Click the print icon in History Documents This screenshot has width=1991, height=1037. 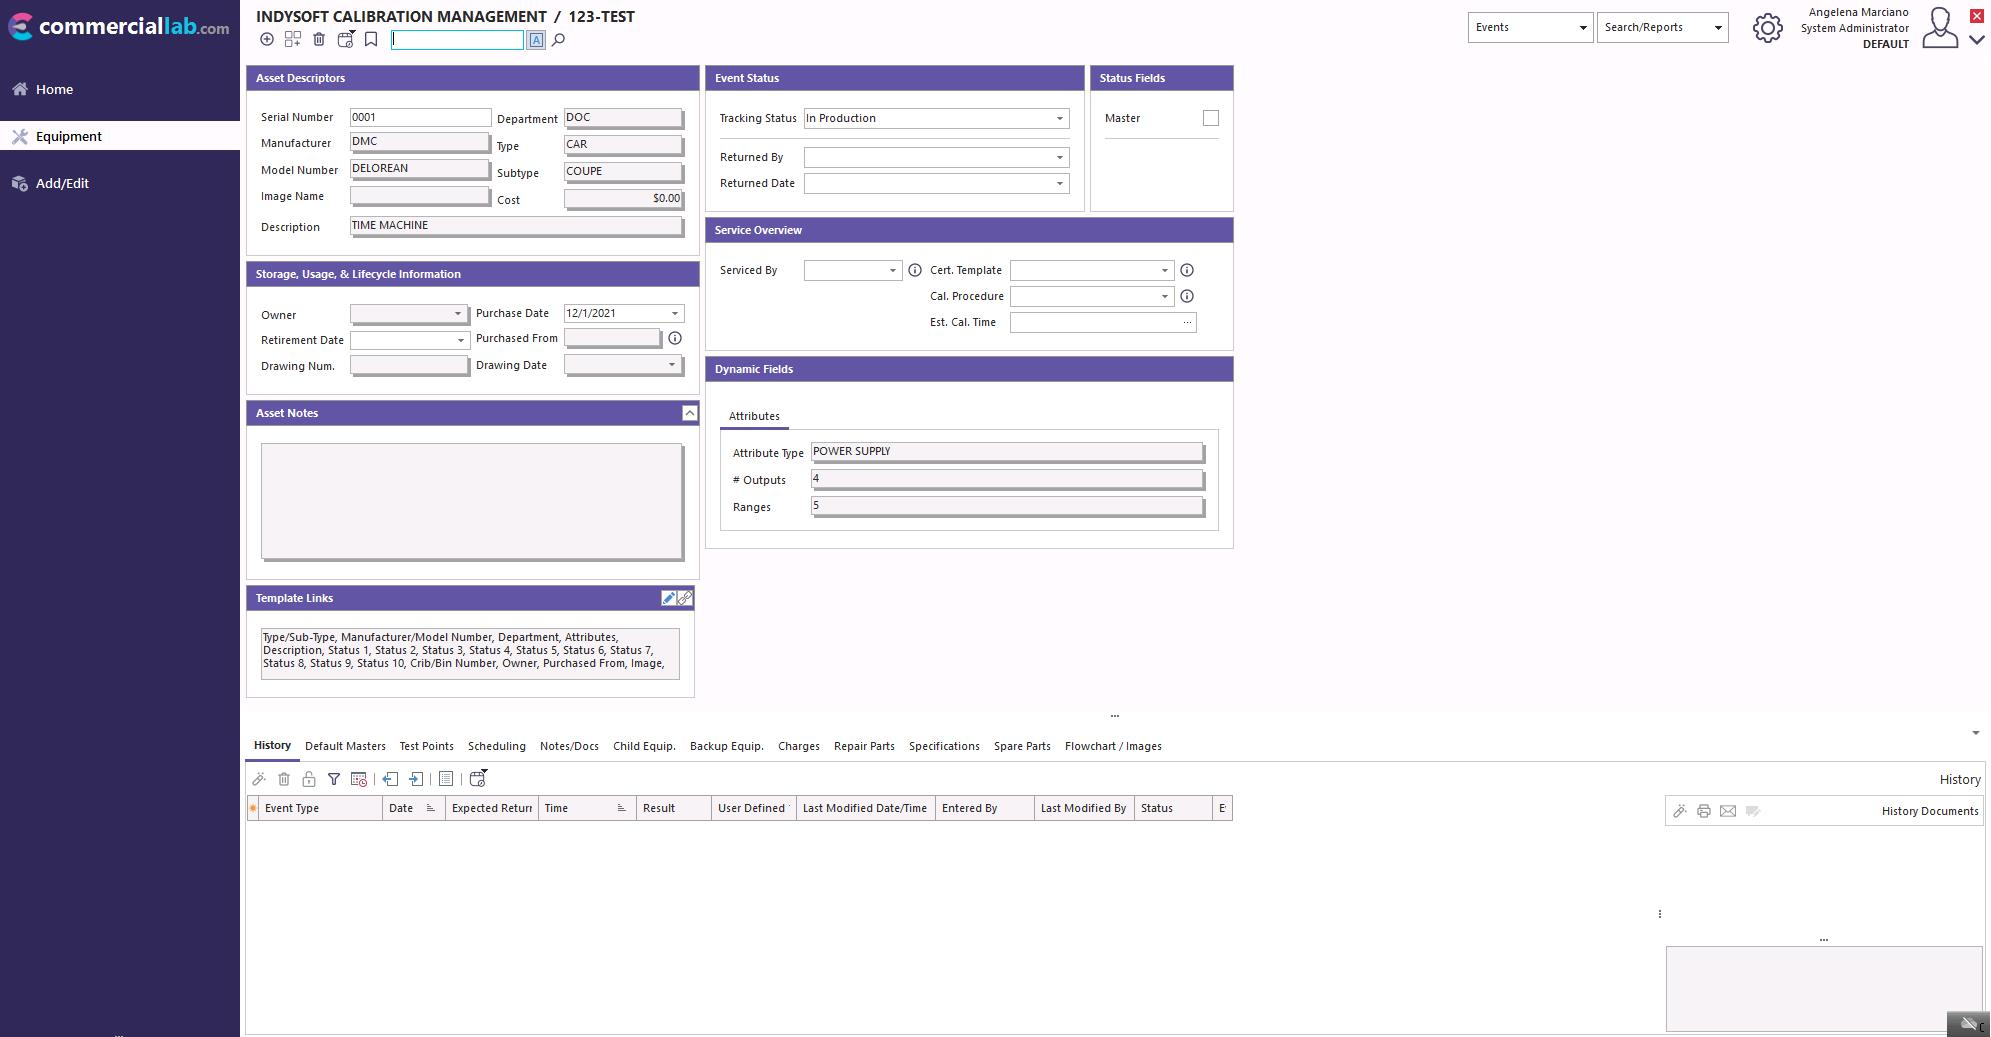click(1704, 811)
